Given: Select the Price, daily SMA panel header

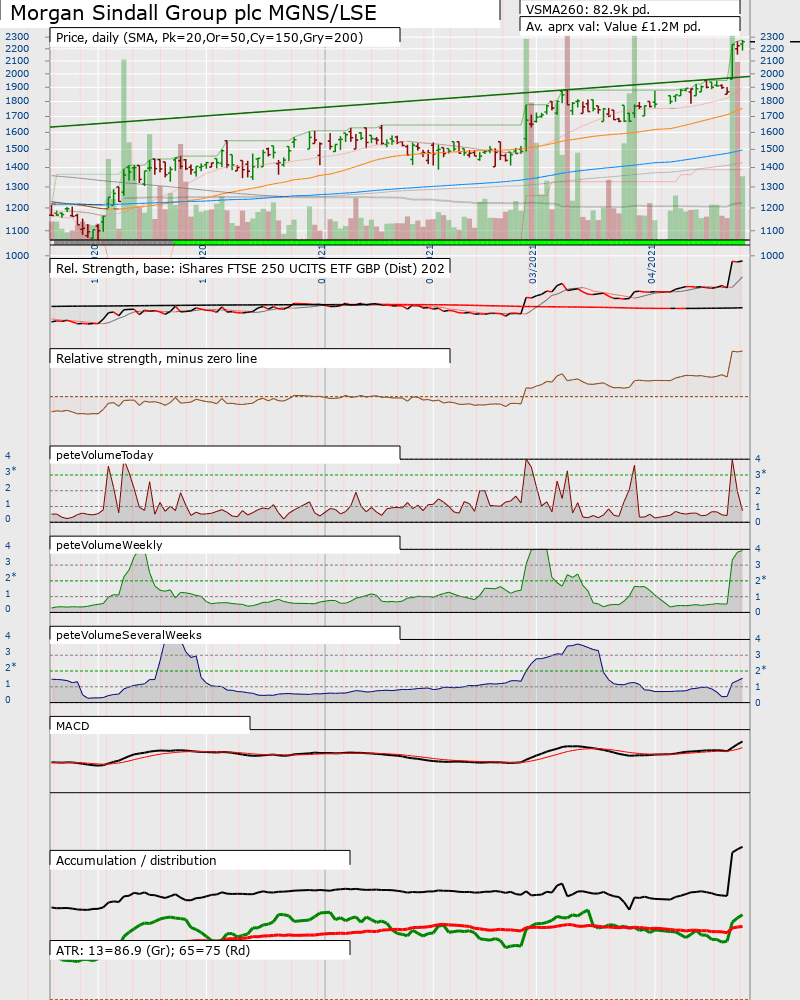Looking at the screenshot, I should click(209, 38).
